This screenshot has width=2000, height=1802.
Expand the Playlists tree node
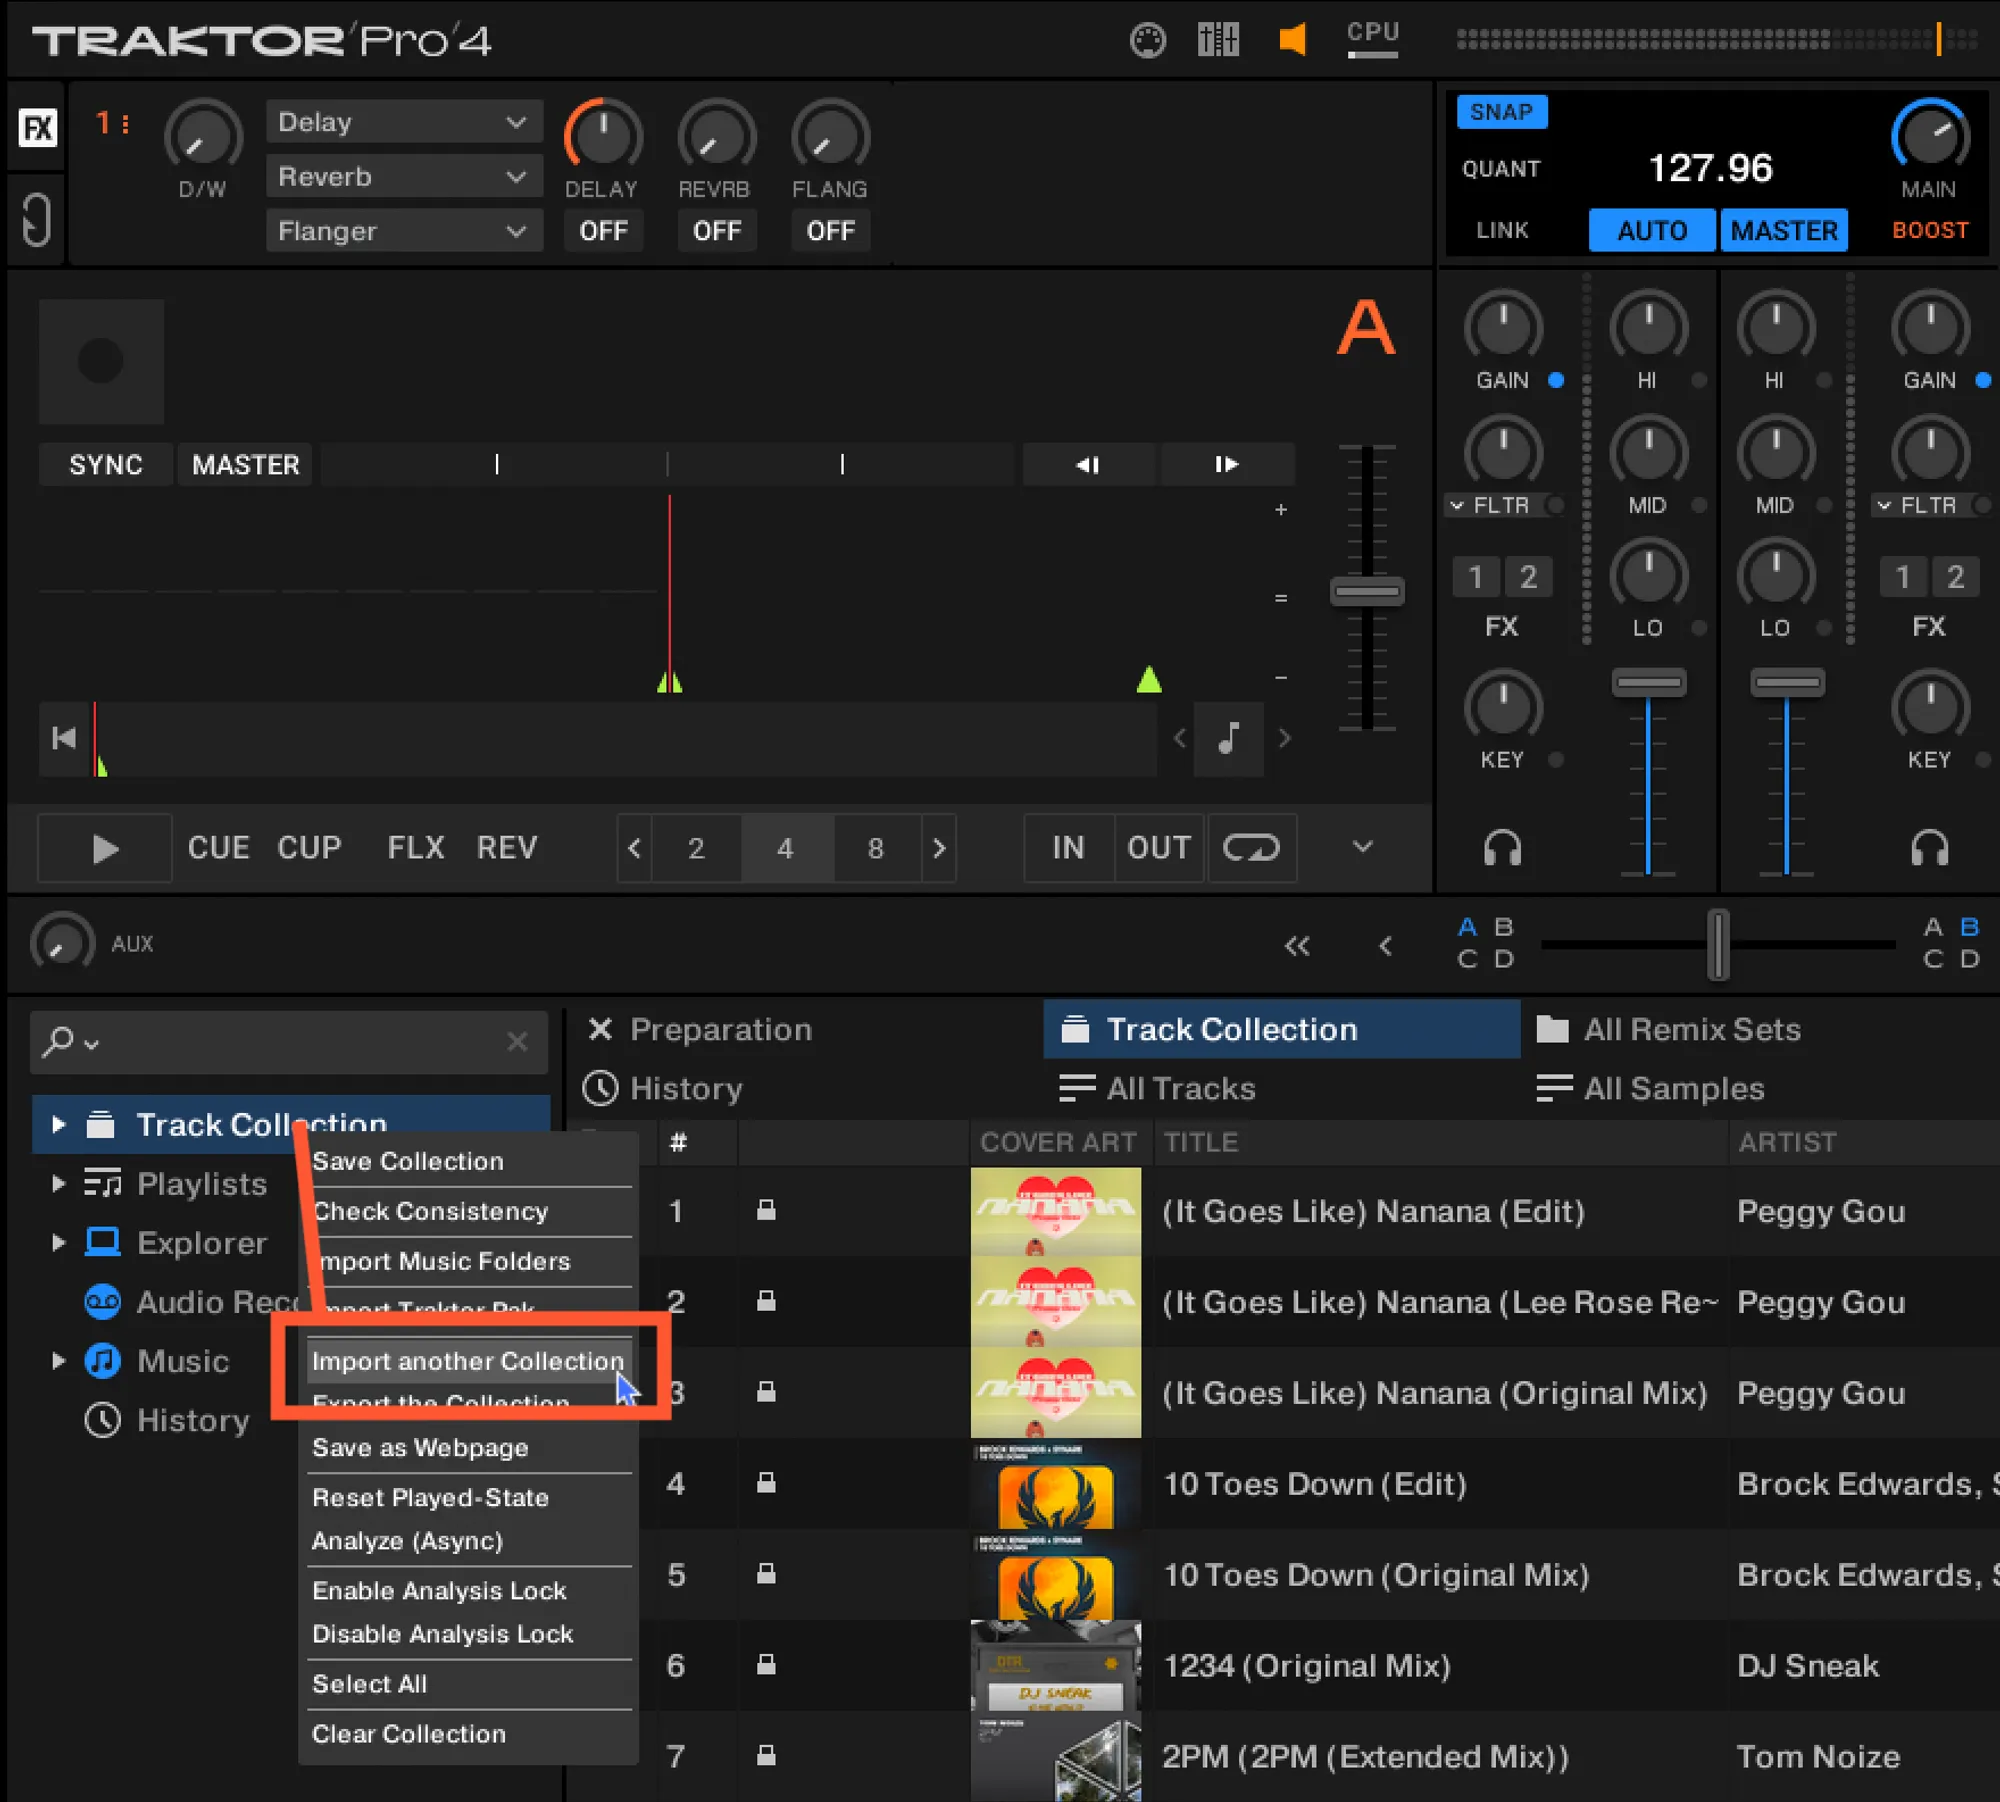[x=58, y=1183]
